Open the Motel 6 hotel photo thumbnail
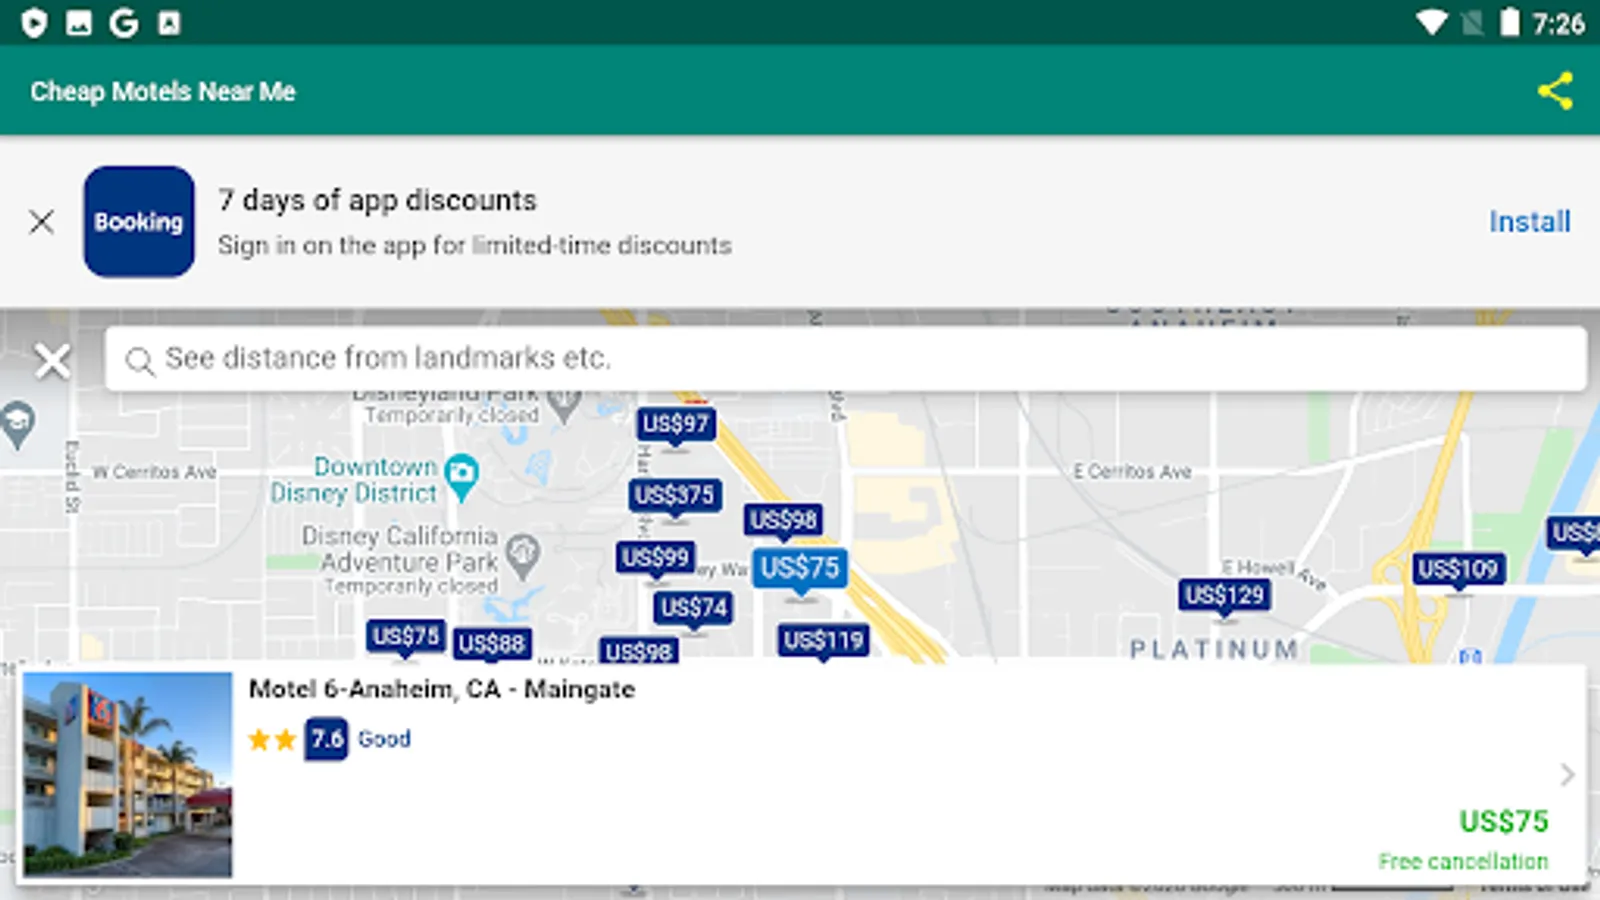 pos(128,775)
